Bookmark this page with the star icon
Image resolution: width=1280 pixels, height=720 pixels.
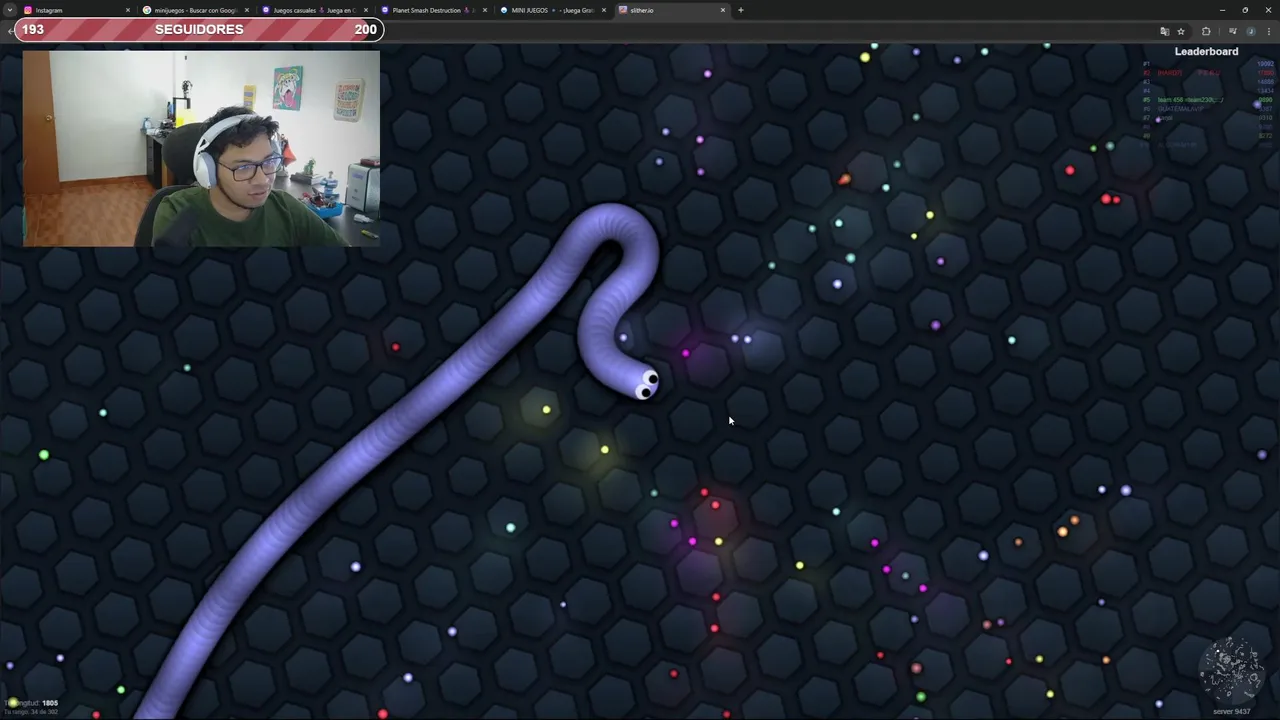point(1181,31)
